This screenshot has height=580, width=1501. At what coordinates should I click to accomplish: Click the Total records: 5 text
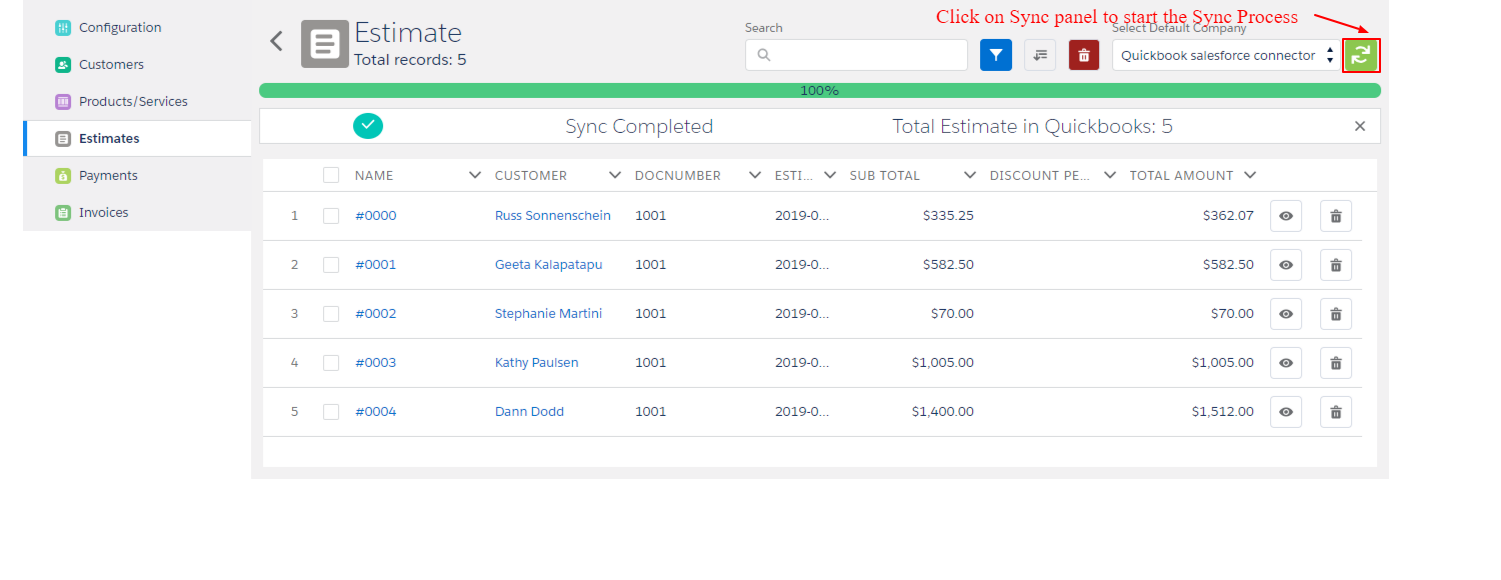(410, 60)
